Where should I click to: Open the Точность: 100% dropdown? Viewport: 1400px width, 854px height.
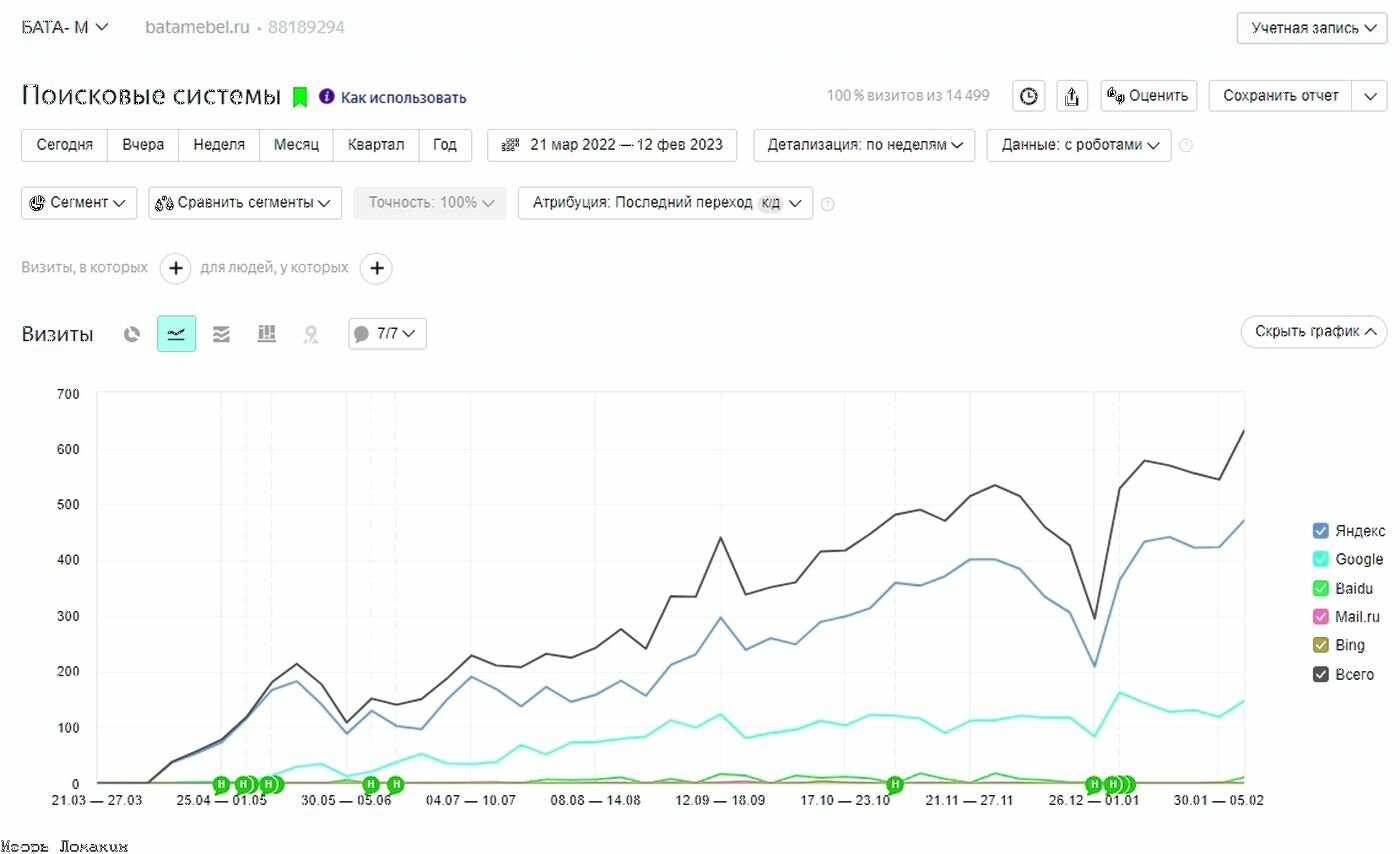(430, 203)
